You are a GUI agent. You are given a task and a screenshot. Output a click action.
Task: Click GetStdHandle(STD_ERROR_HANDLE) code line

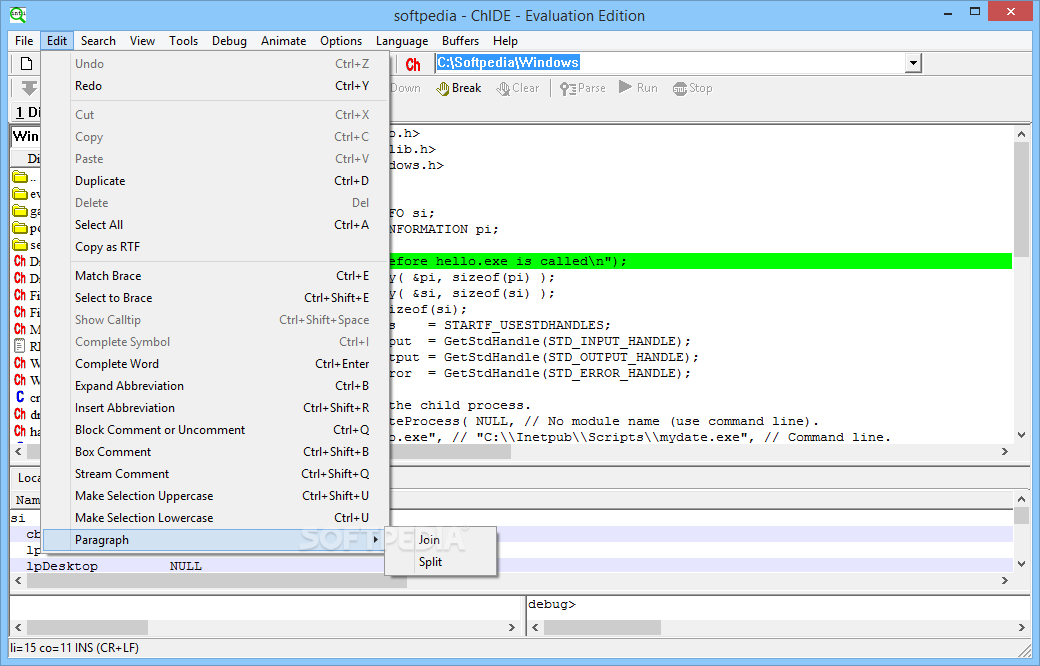(540, 373)
